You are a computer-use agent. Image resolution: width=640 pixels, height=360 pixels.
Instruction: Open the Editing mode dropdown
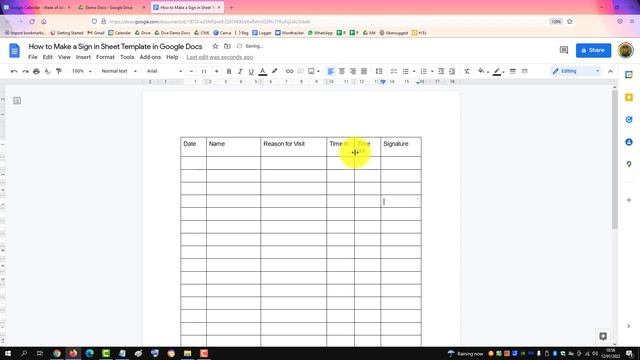[x=576, y=71]
